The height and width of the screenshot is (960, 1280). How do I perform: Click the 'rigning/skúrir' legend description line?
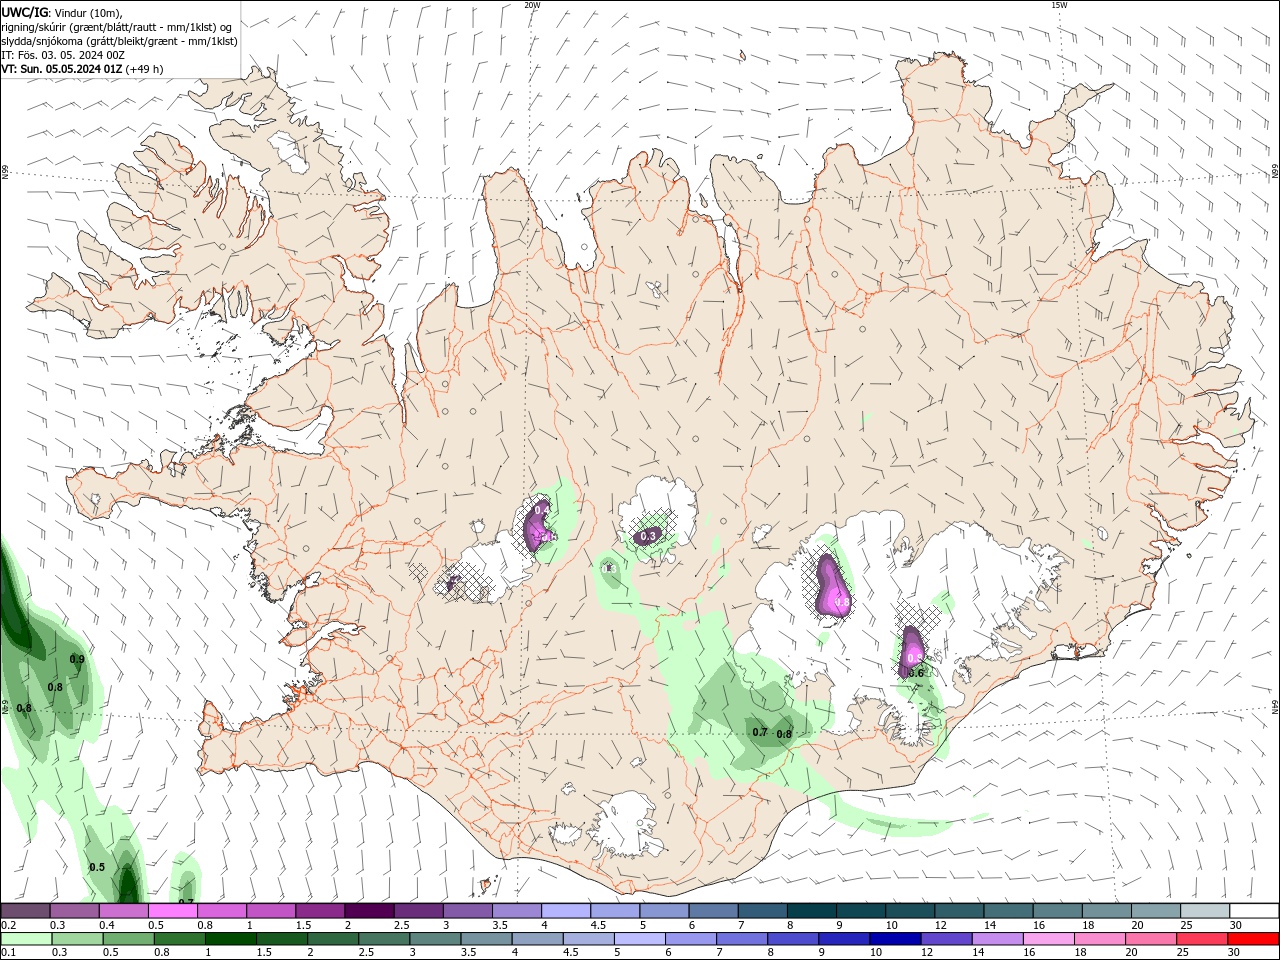click(x=117, y=27)
